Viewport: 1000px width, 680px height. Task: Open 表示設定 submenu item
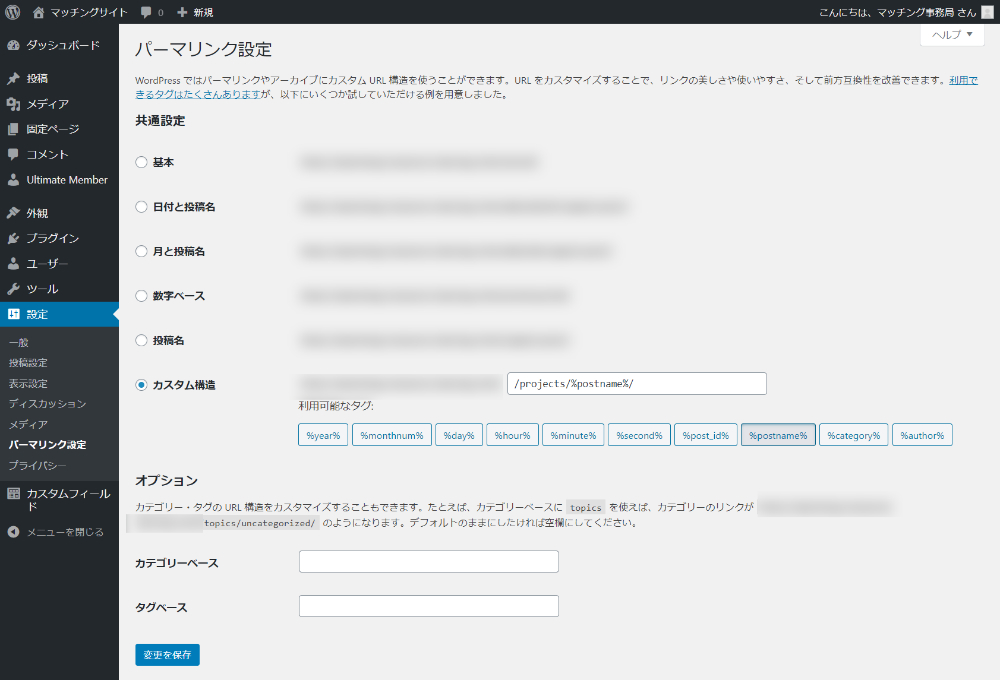click(28, 383)
